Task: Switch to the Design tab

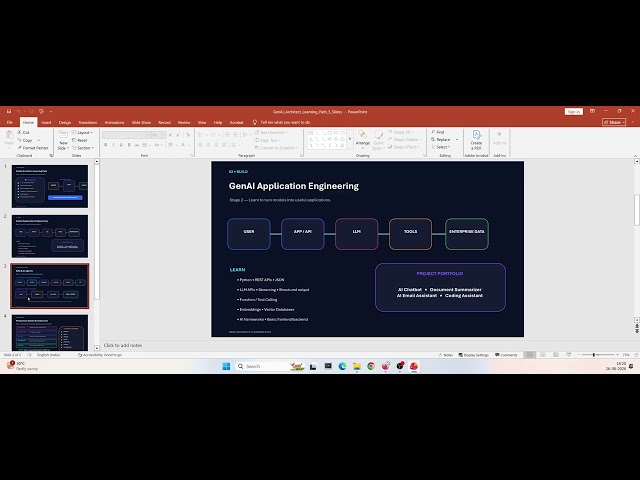Action: [x=64, y=122]
